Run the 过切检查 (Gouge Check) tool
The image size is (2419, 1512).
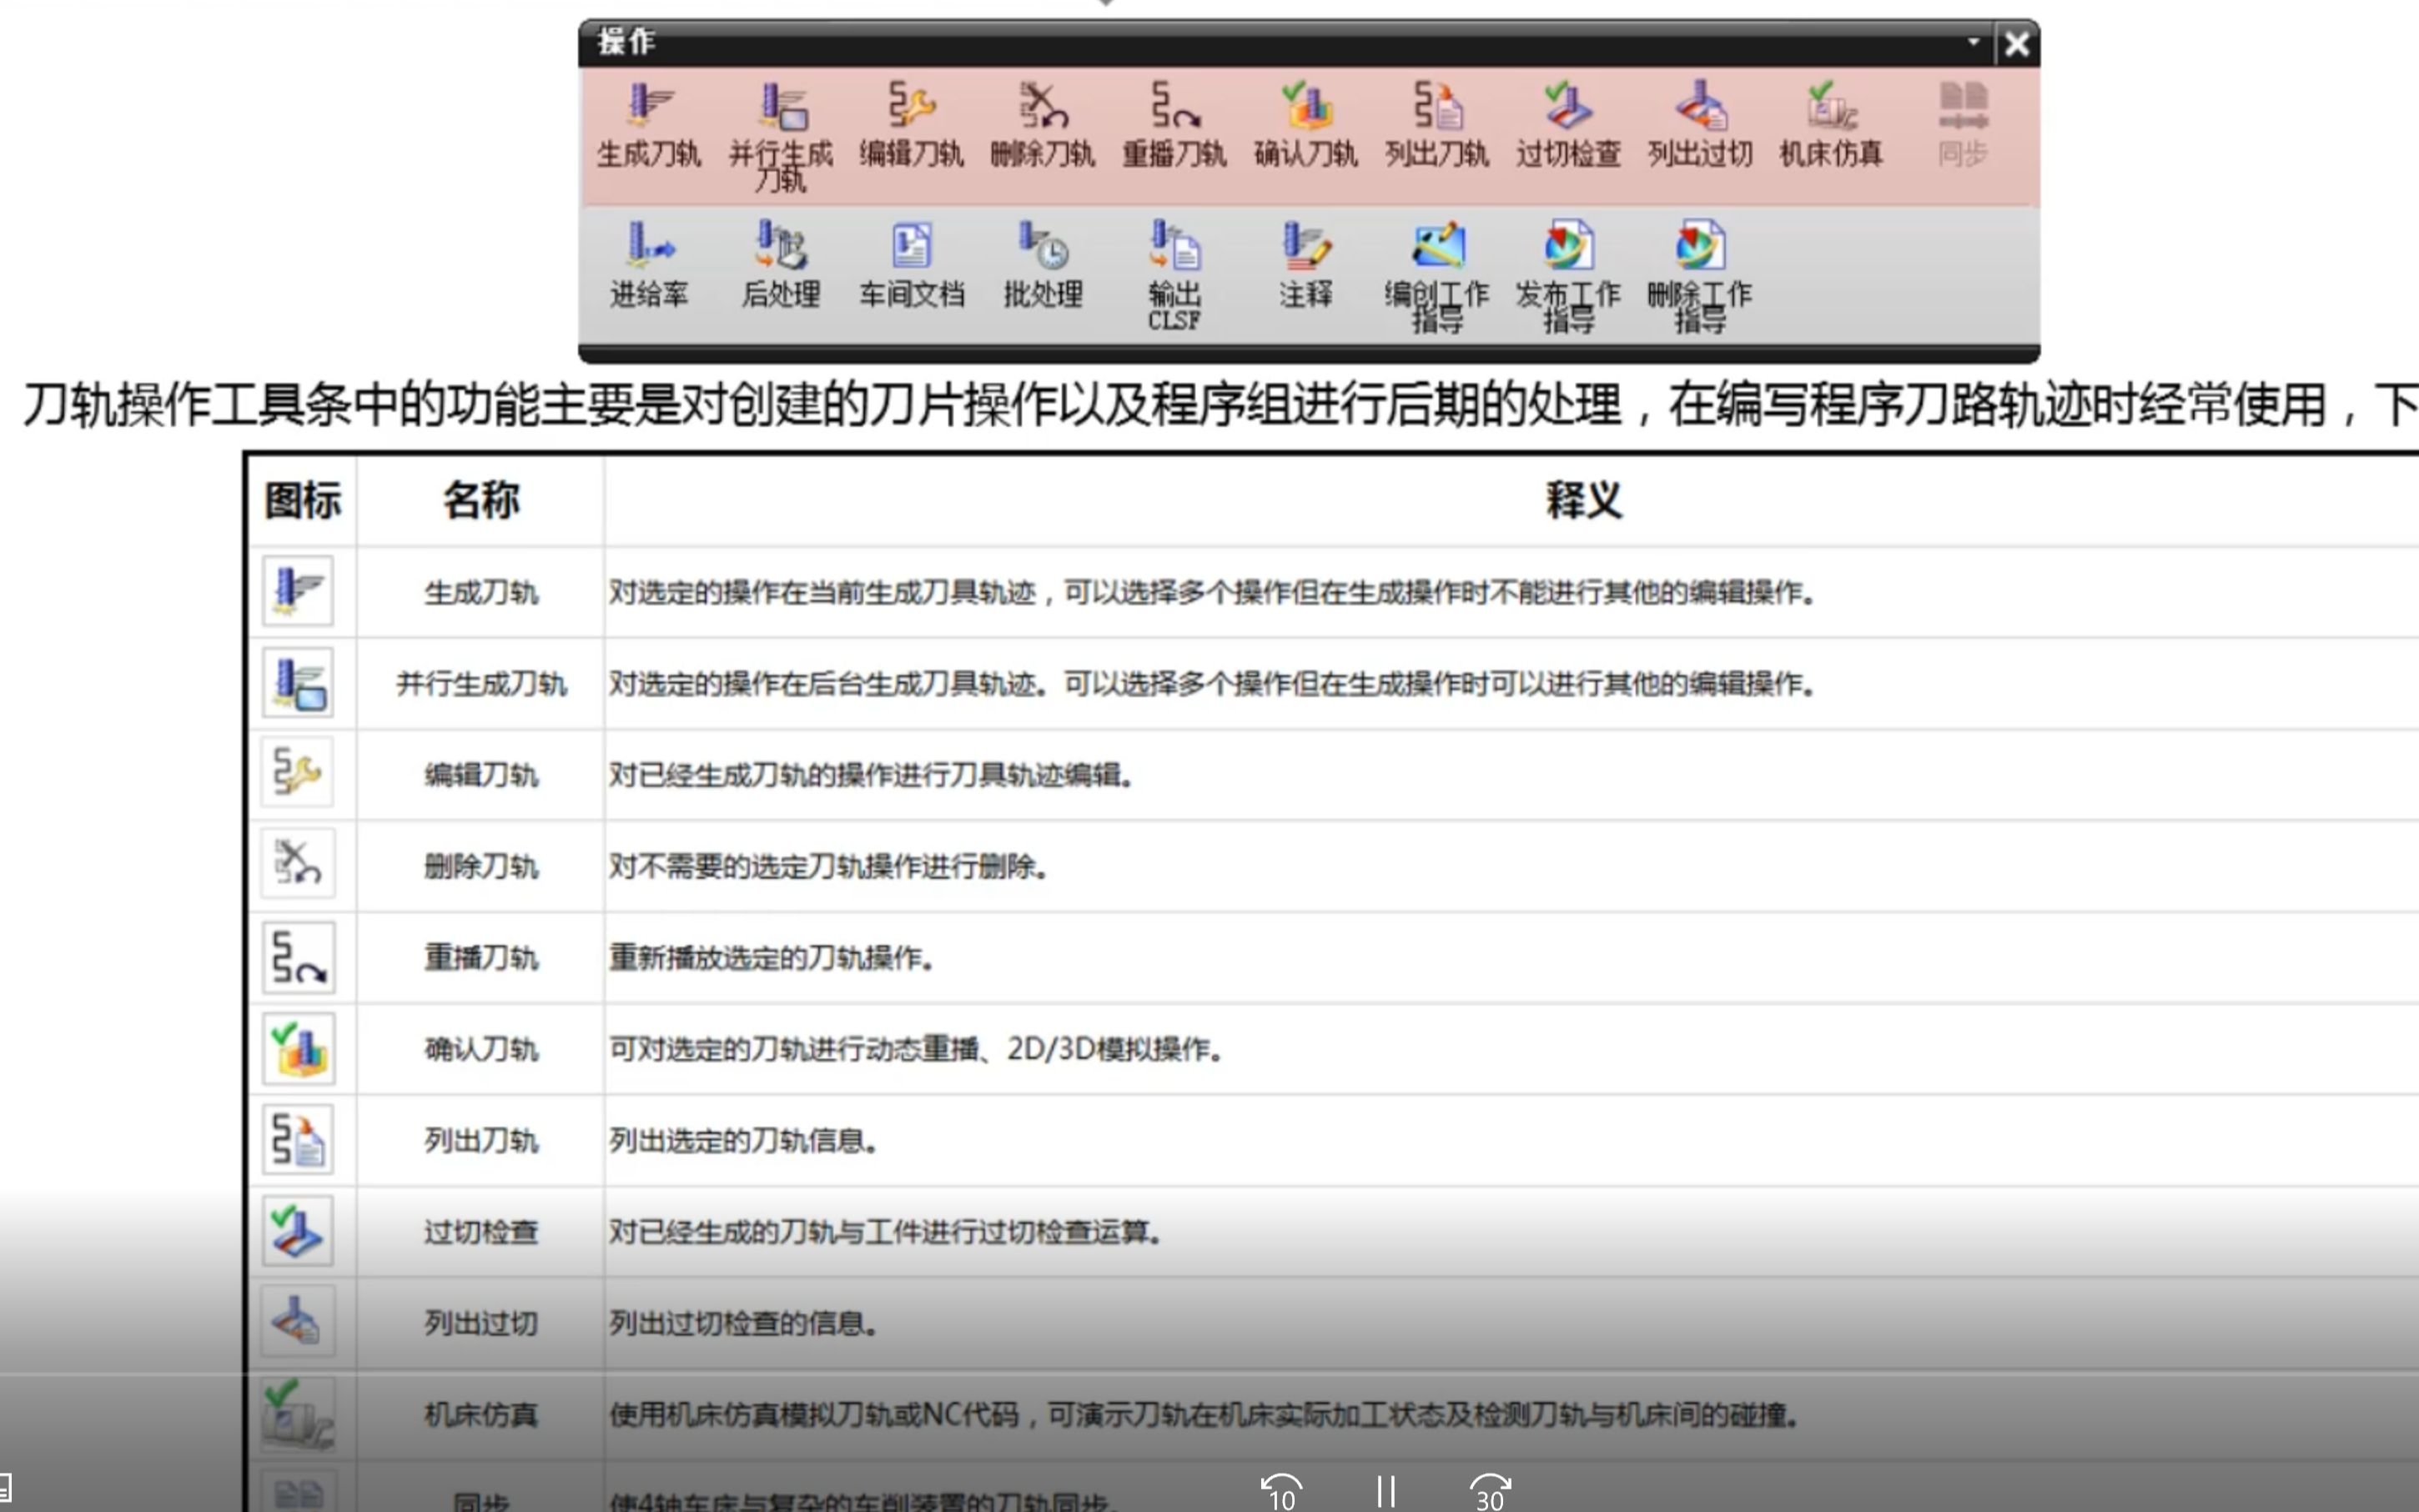(1567, 106)
